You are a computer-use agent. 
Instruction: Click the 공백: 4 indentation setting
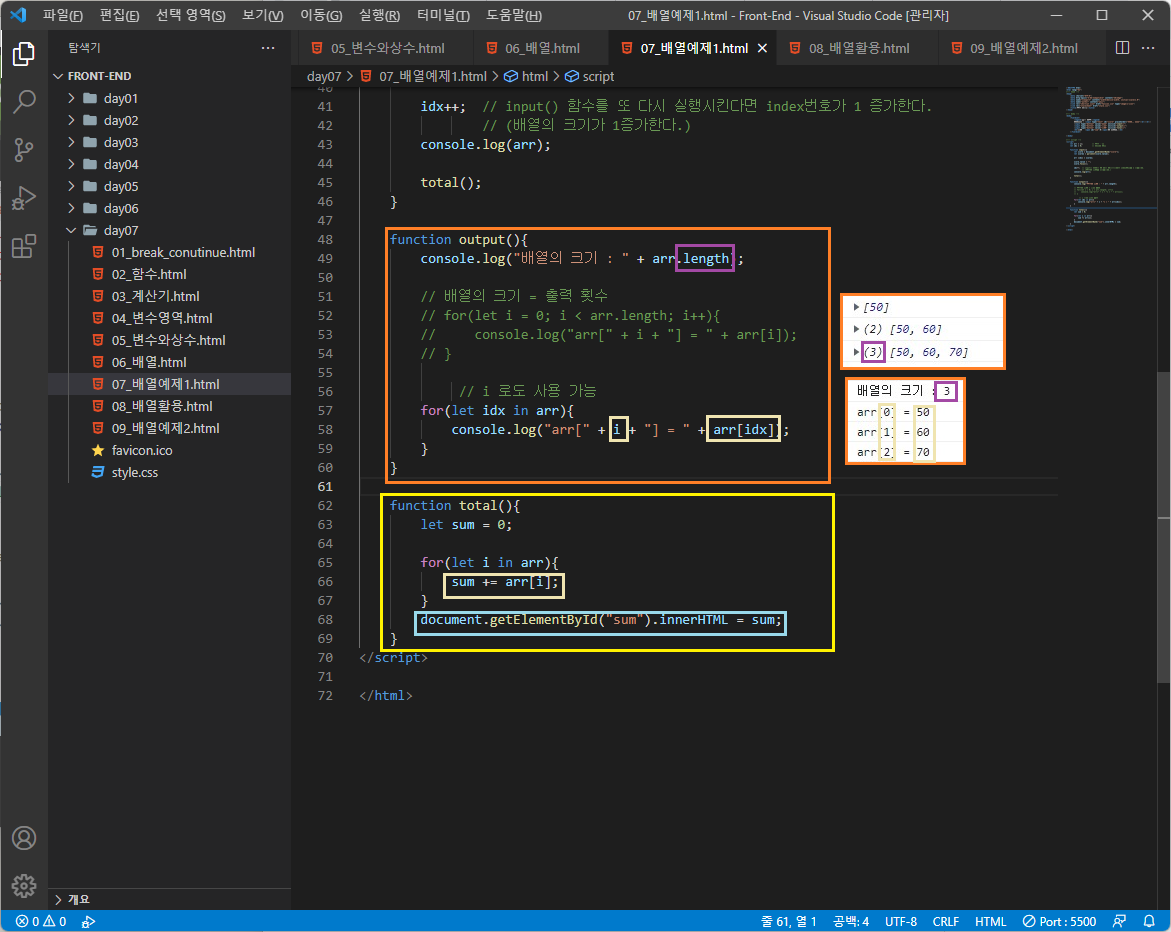[x=851, y=922]
